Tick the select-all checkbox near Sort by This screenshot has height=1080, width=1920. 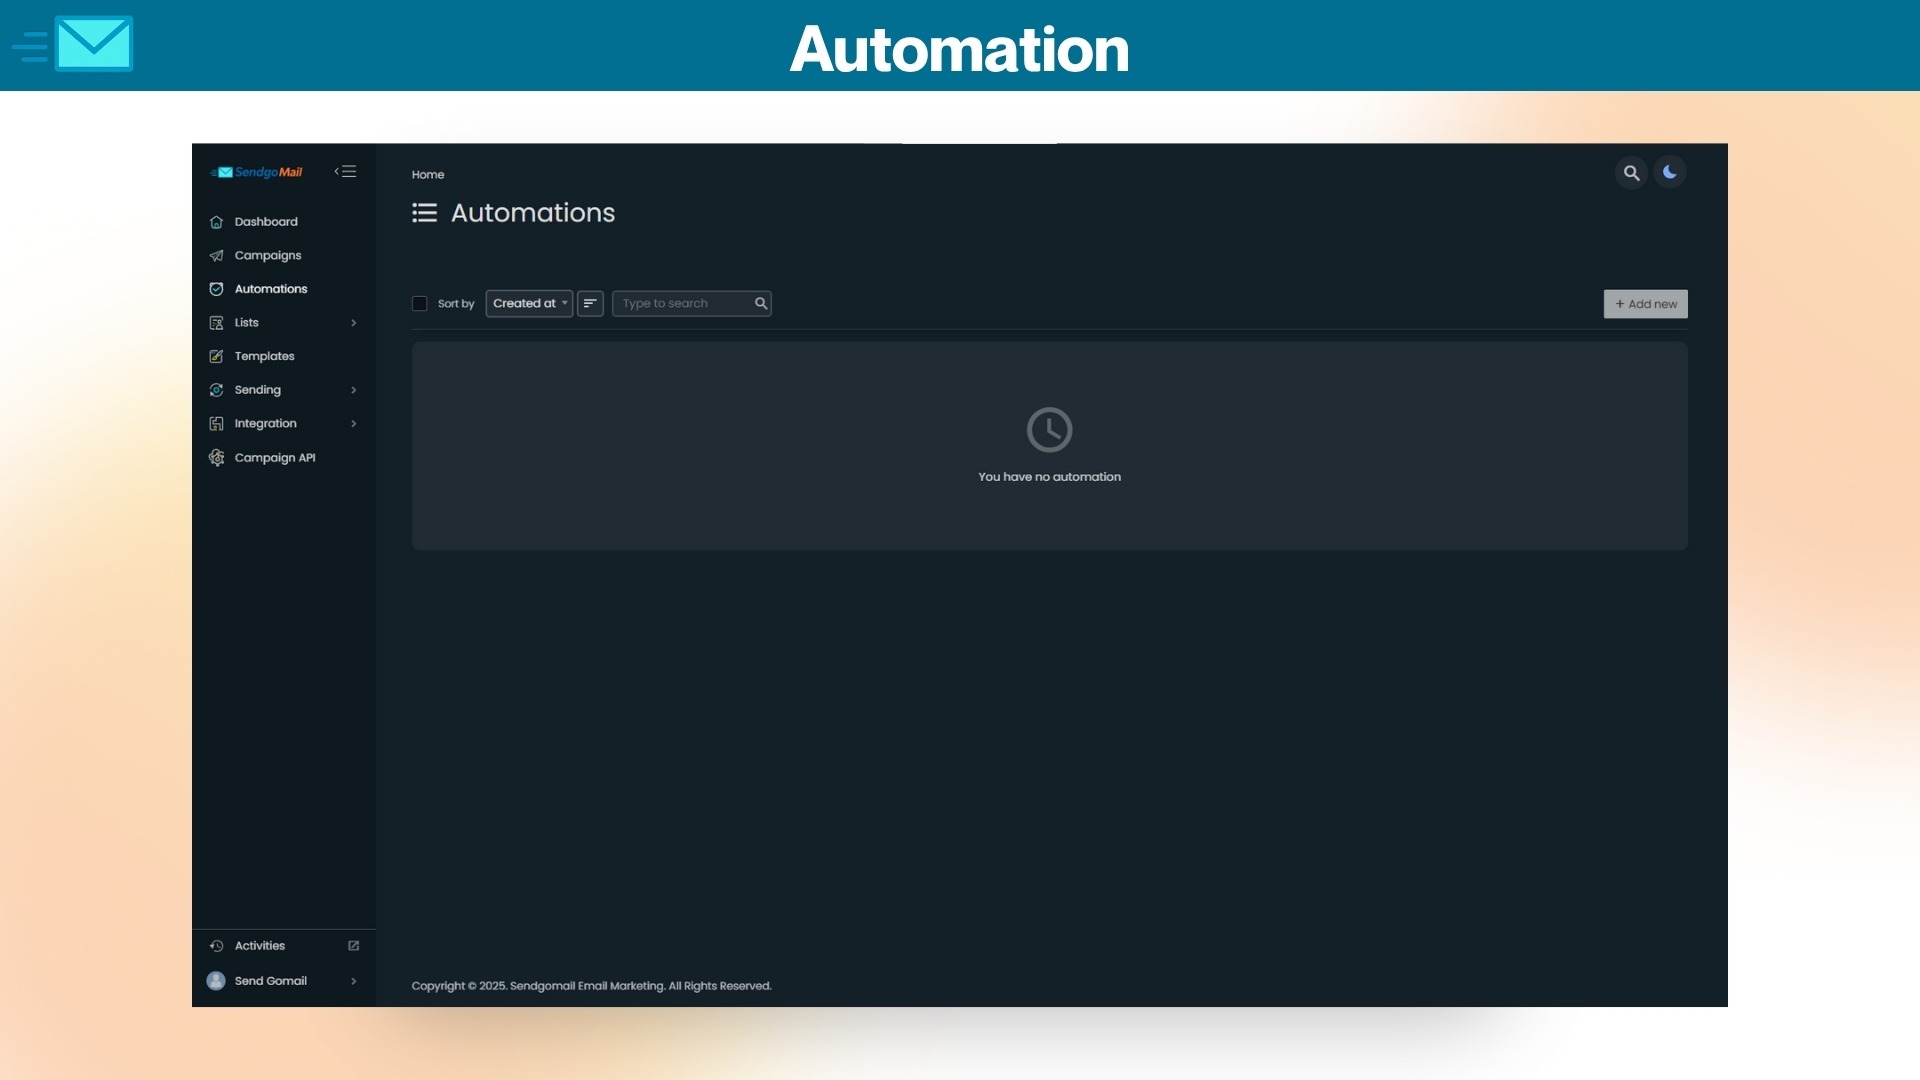(420, 303)
